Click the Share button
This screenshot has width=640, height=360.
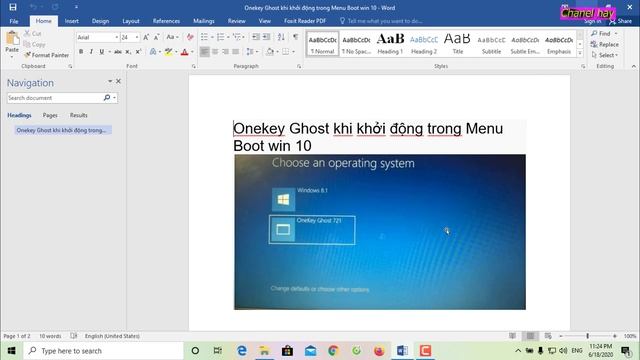620,21
